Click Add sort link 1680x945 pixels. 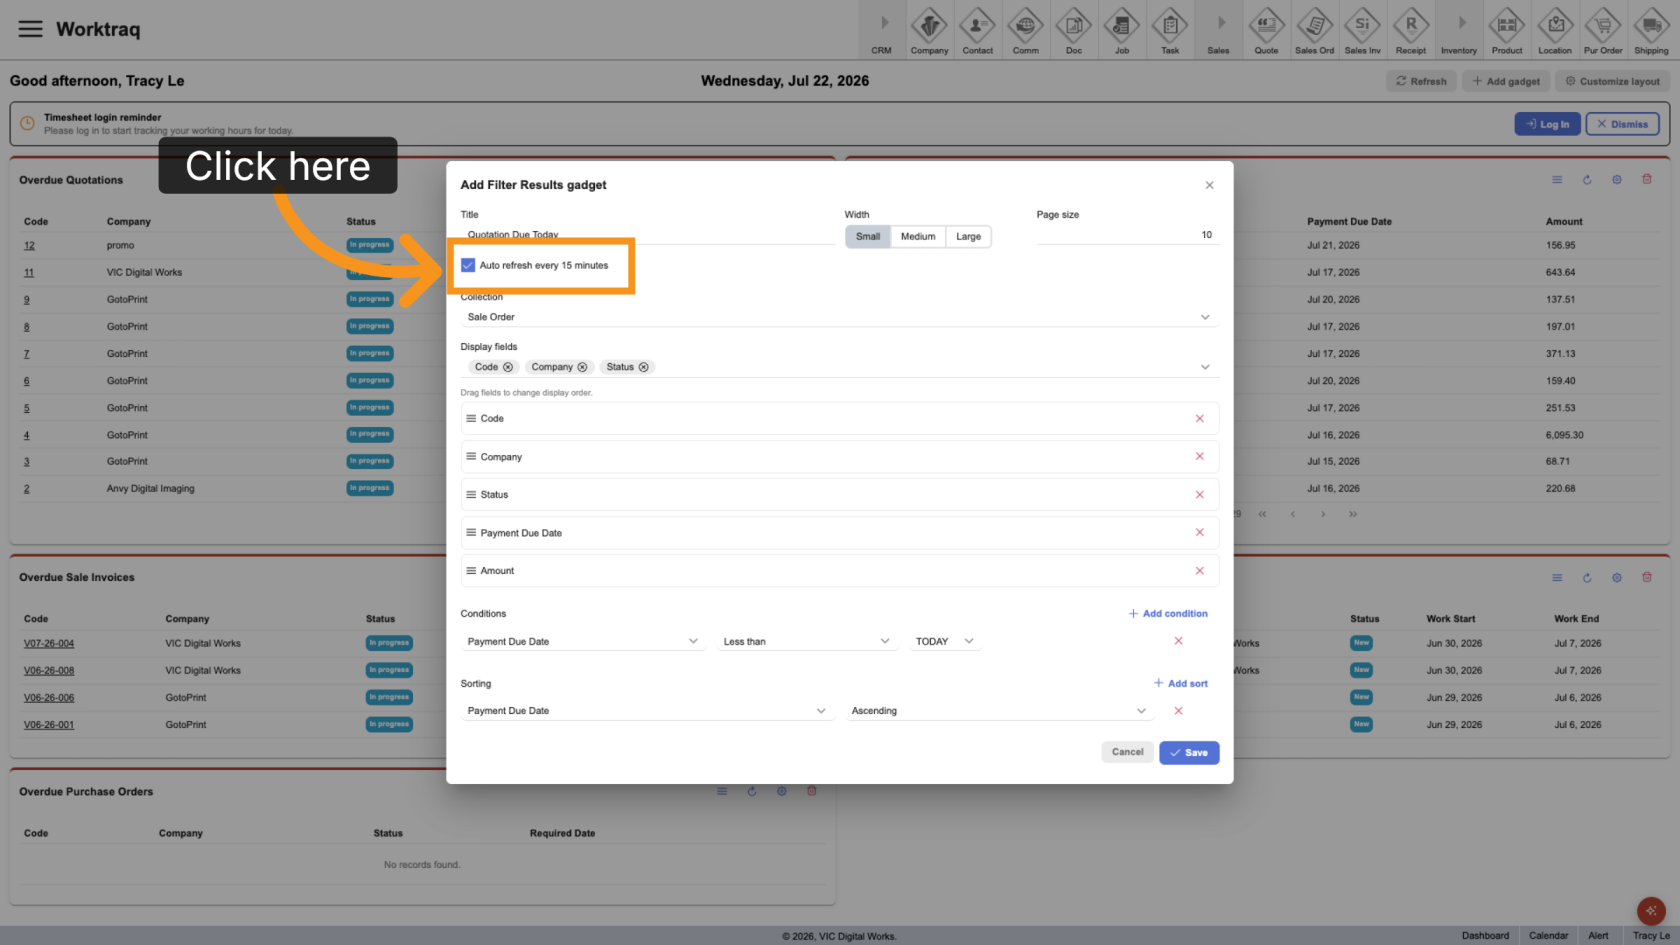click(1181, 683)
